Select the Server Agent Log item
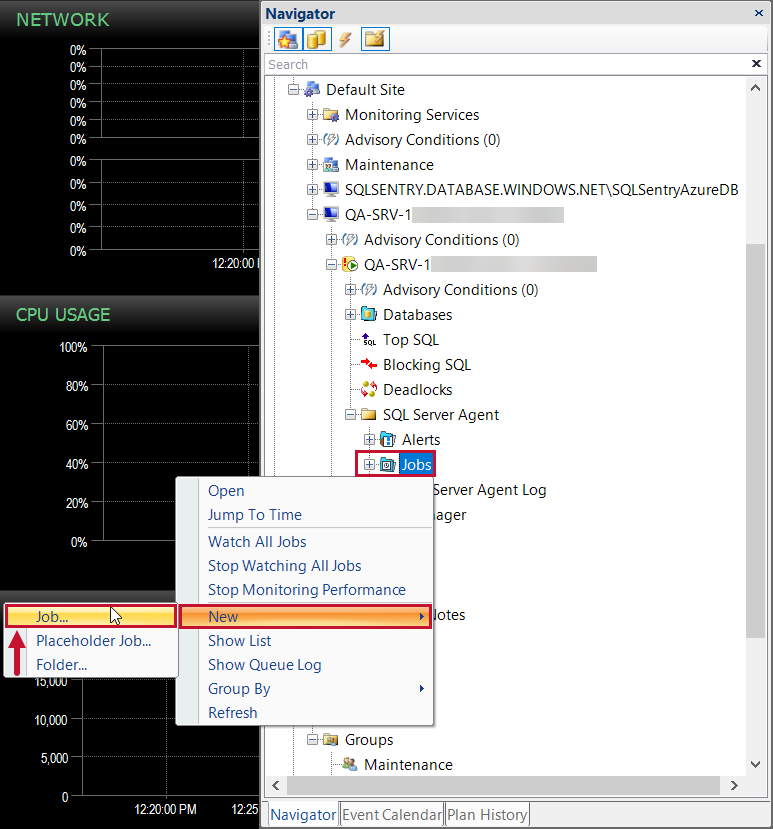This screenshot has height=829, width=773. pos(490,490)
